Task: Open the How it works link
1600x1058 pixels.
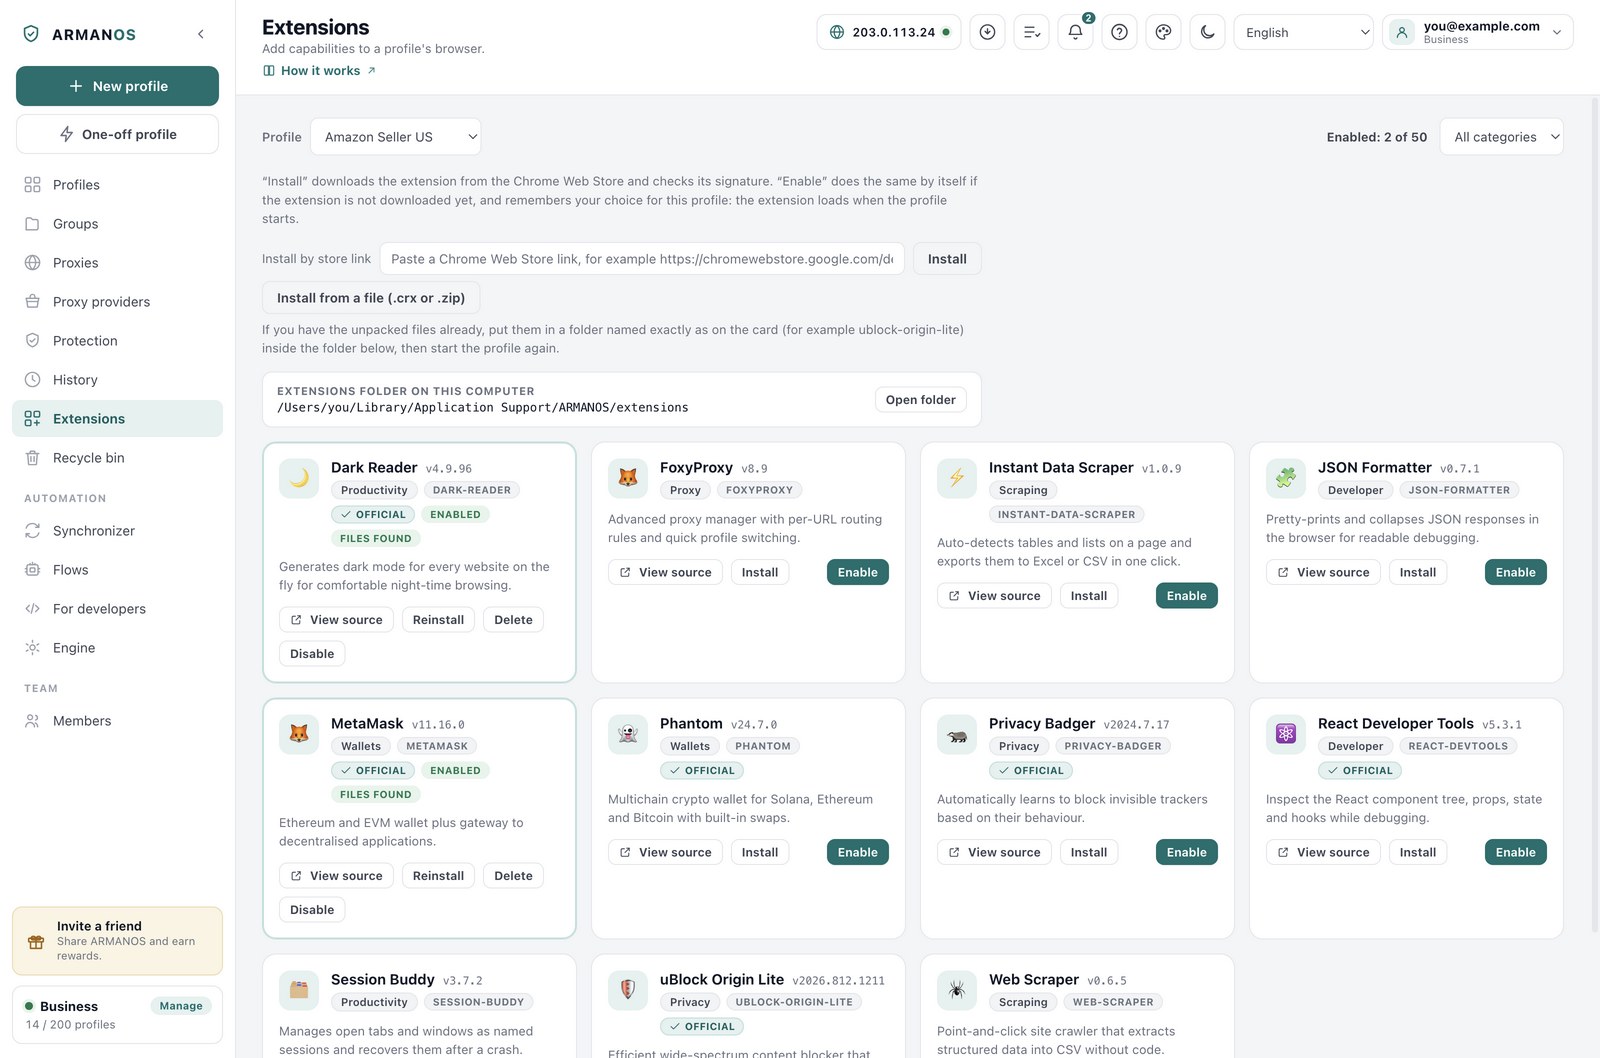Action: click(x=320, y=71)
